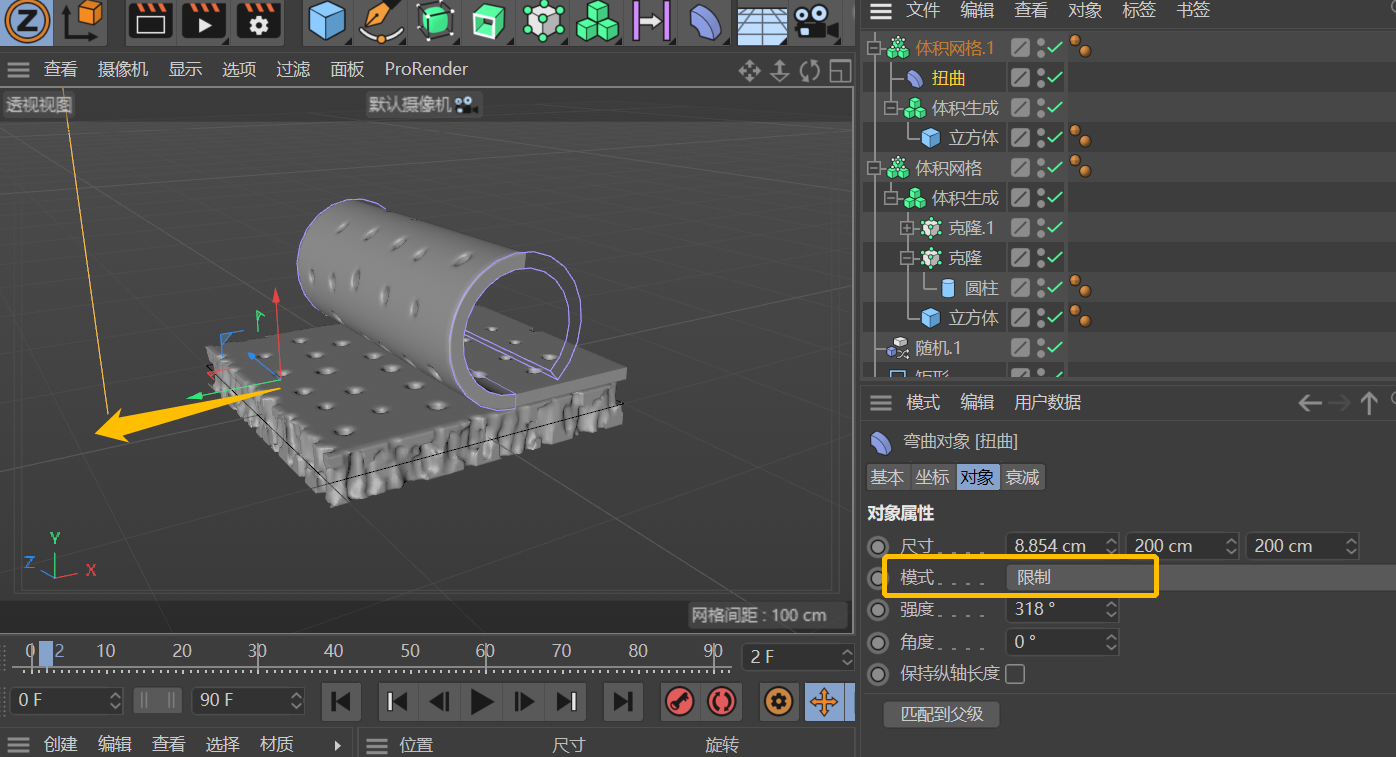Click the floor environment icon
The image size is (1396, 757).
[x=762, y=23]
